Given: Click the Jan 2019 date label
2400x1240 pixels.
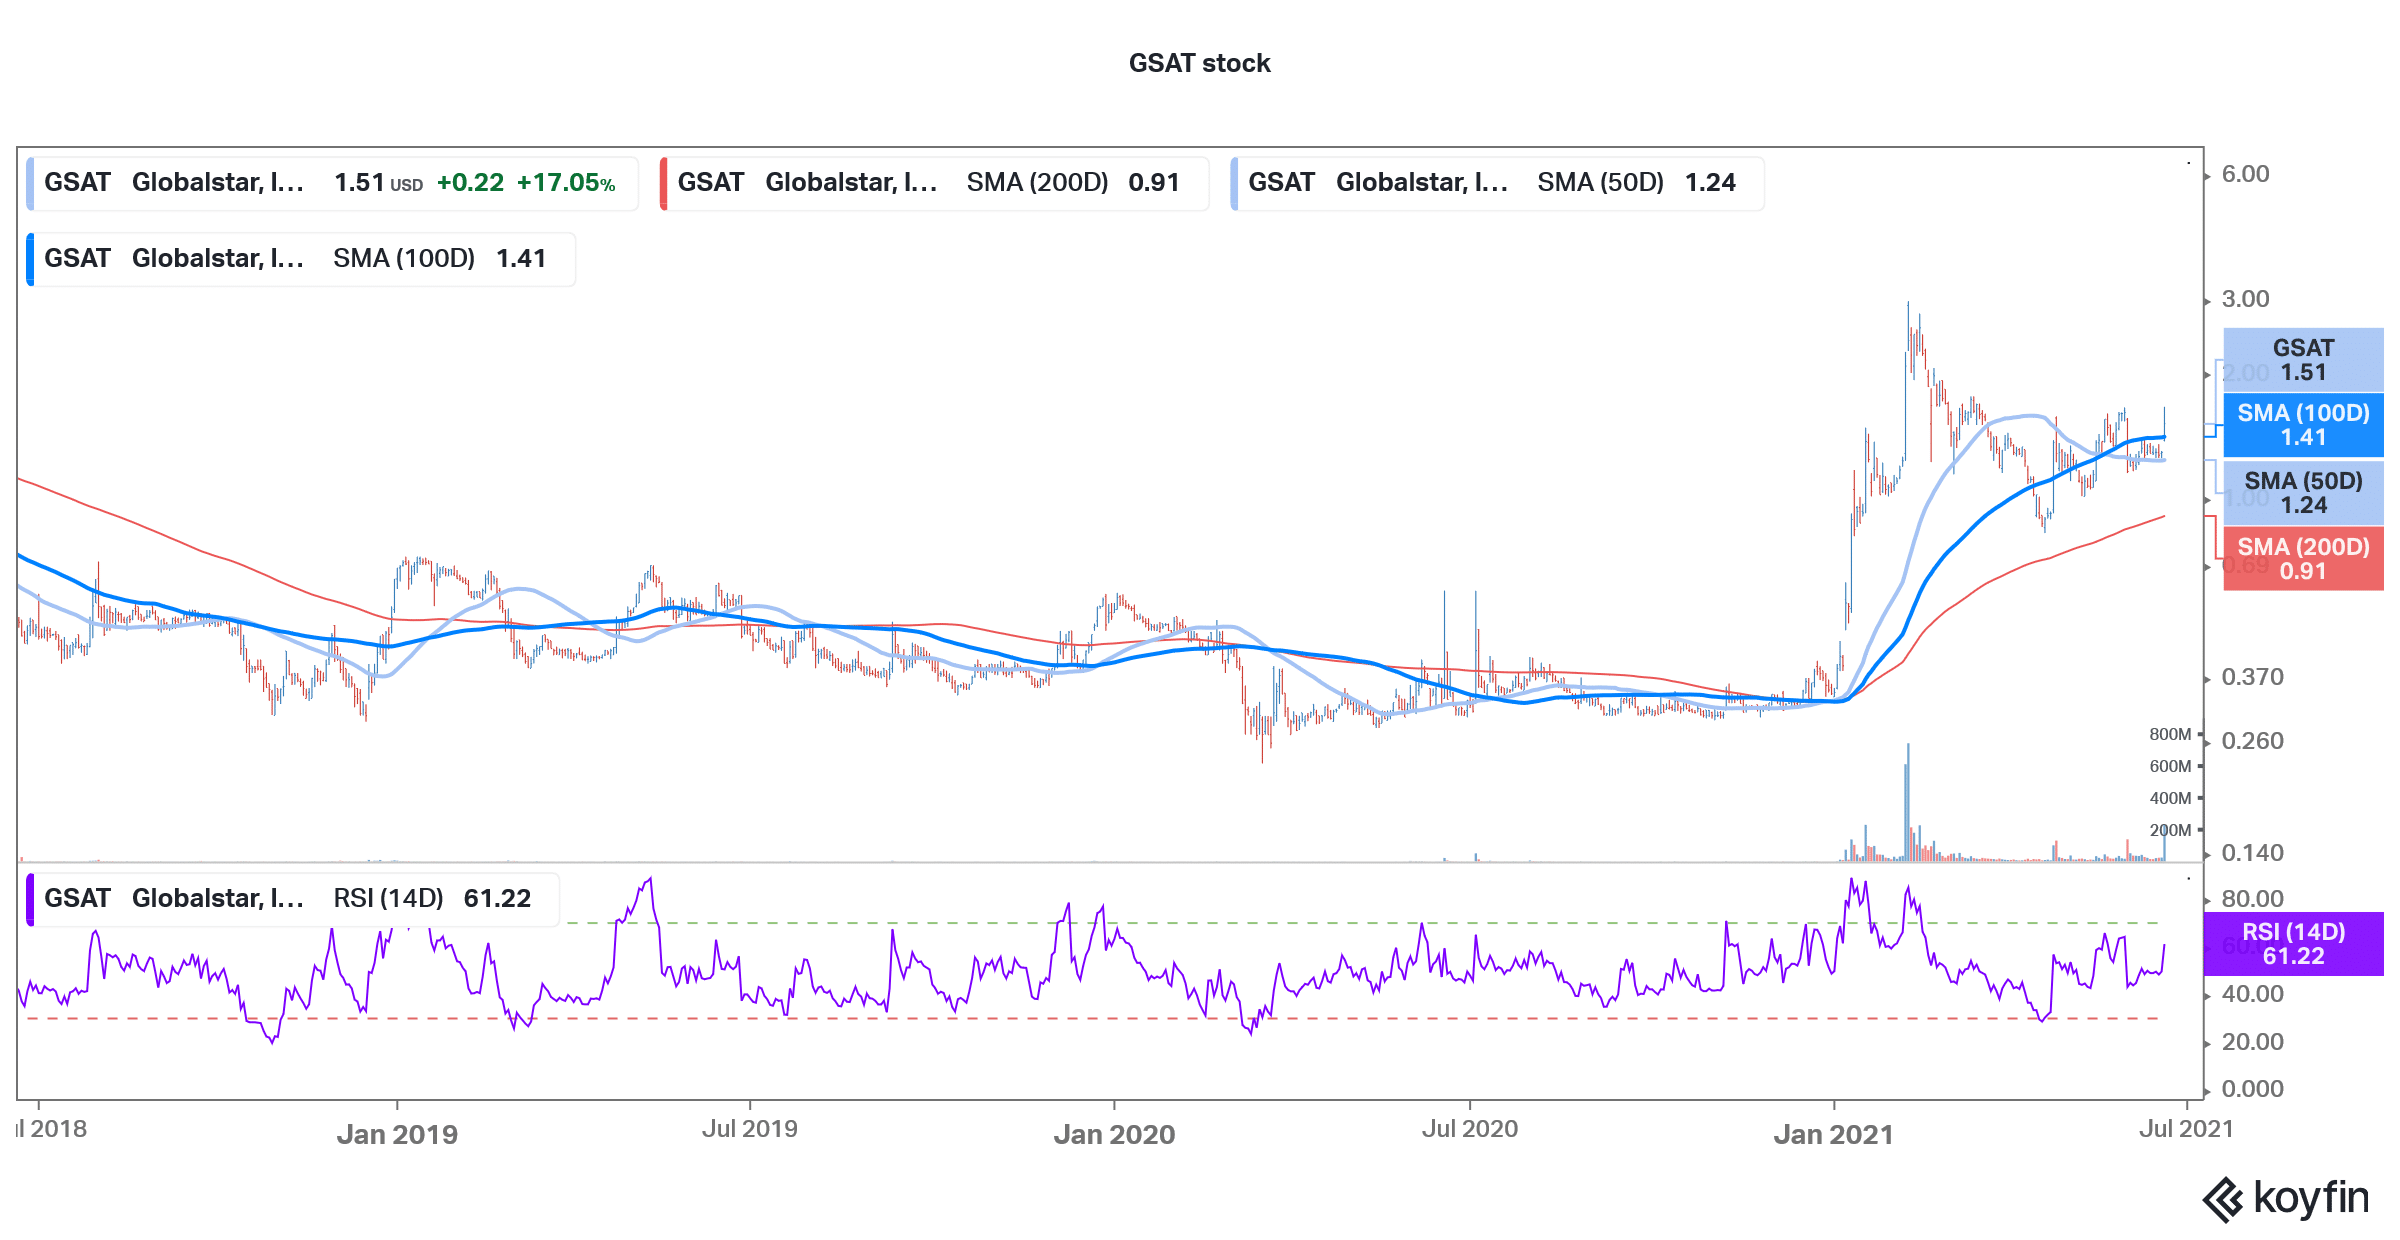Looking at the screenshot, I should tap(397, 1134).
